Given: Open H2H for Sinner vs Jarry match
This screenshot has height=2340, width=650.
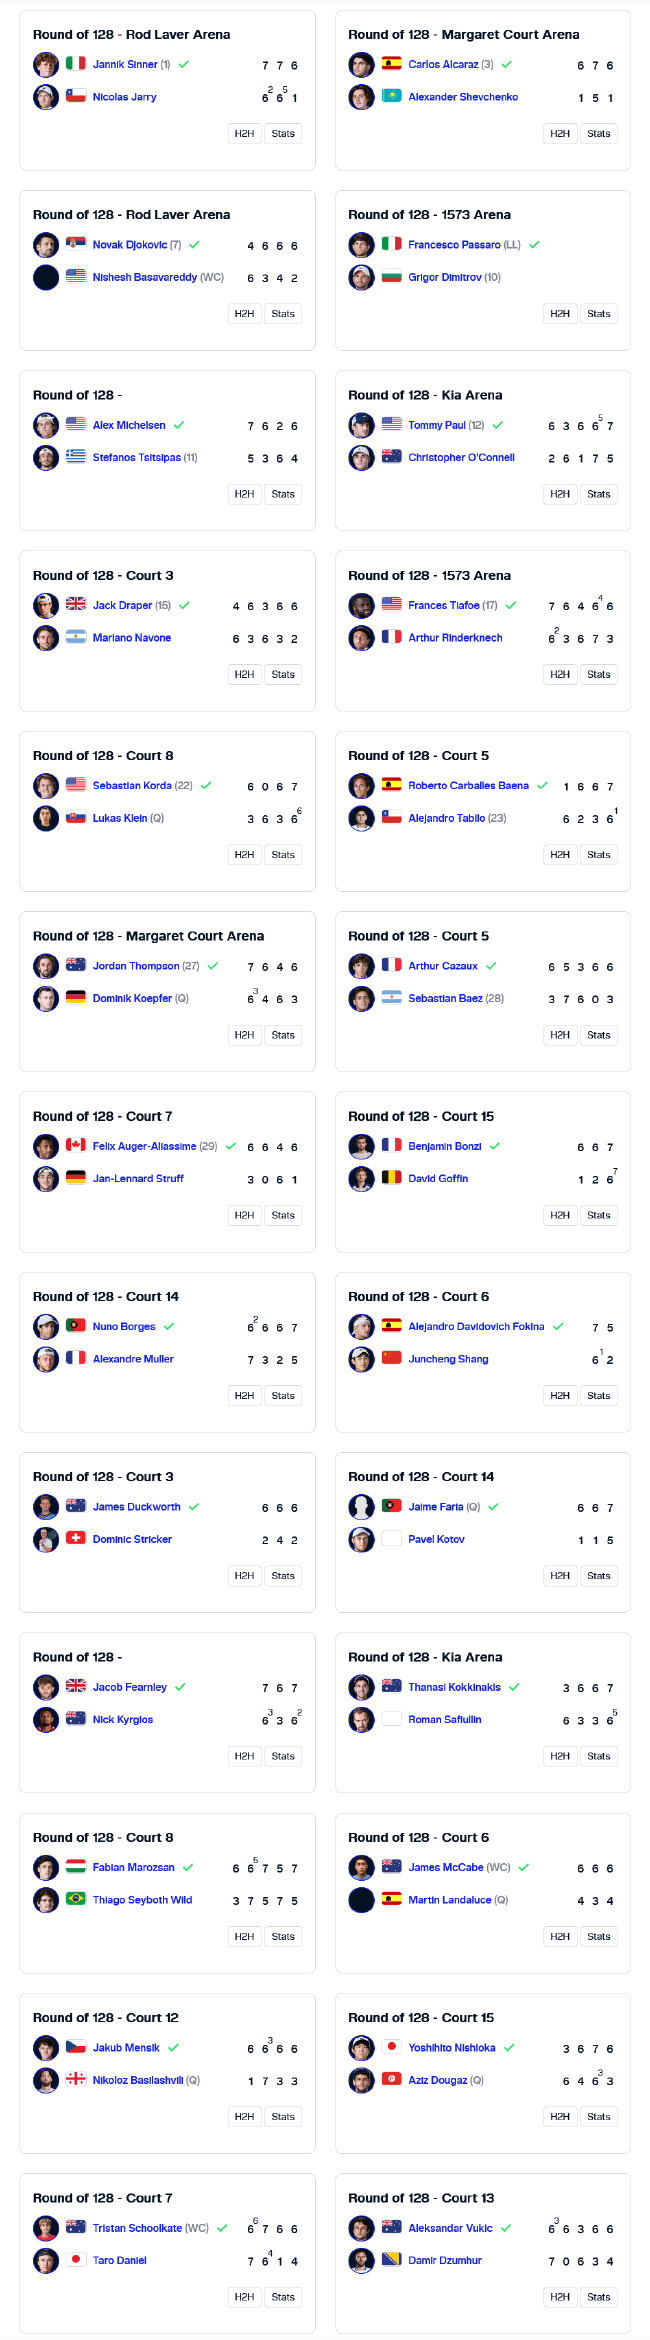Looking at the screenshot, I should coord(244,134).
